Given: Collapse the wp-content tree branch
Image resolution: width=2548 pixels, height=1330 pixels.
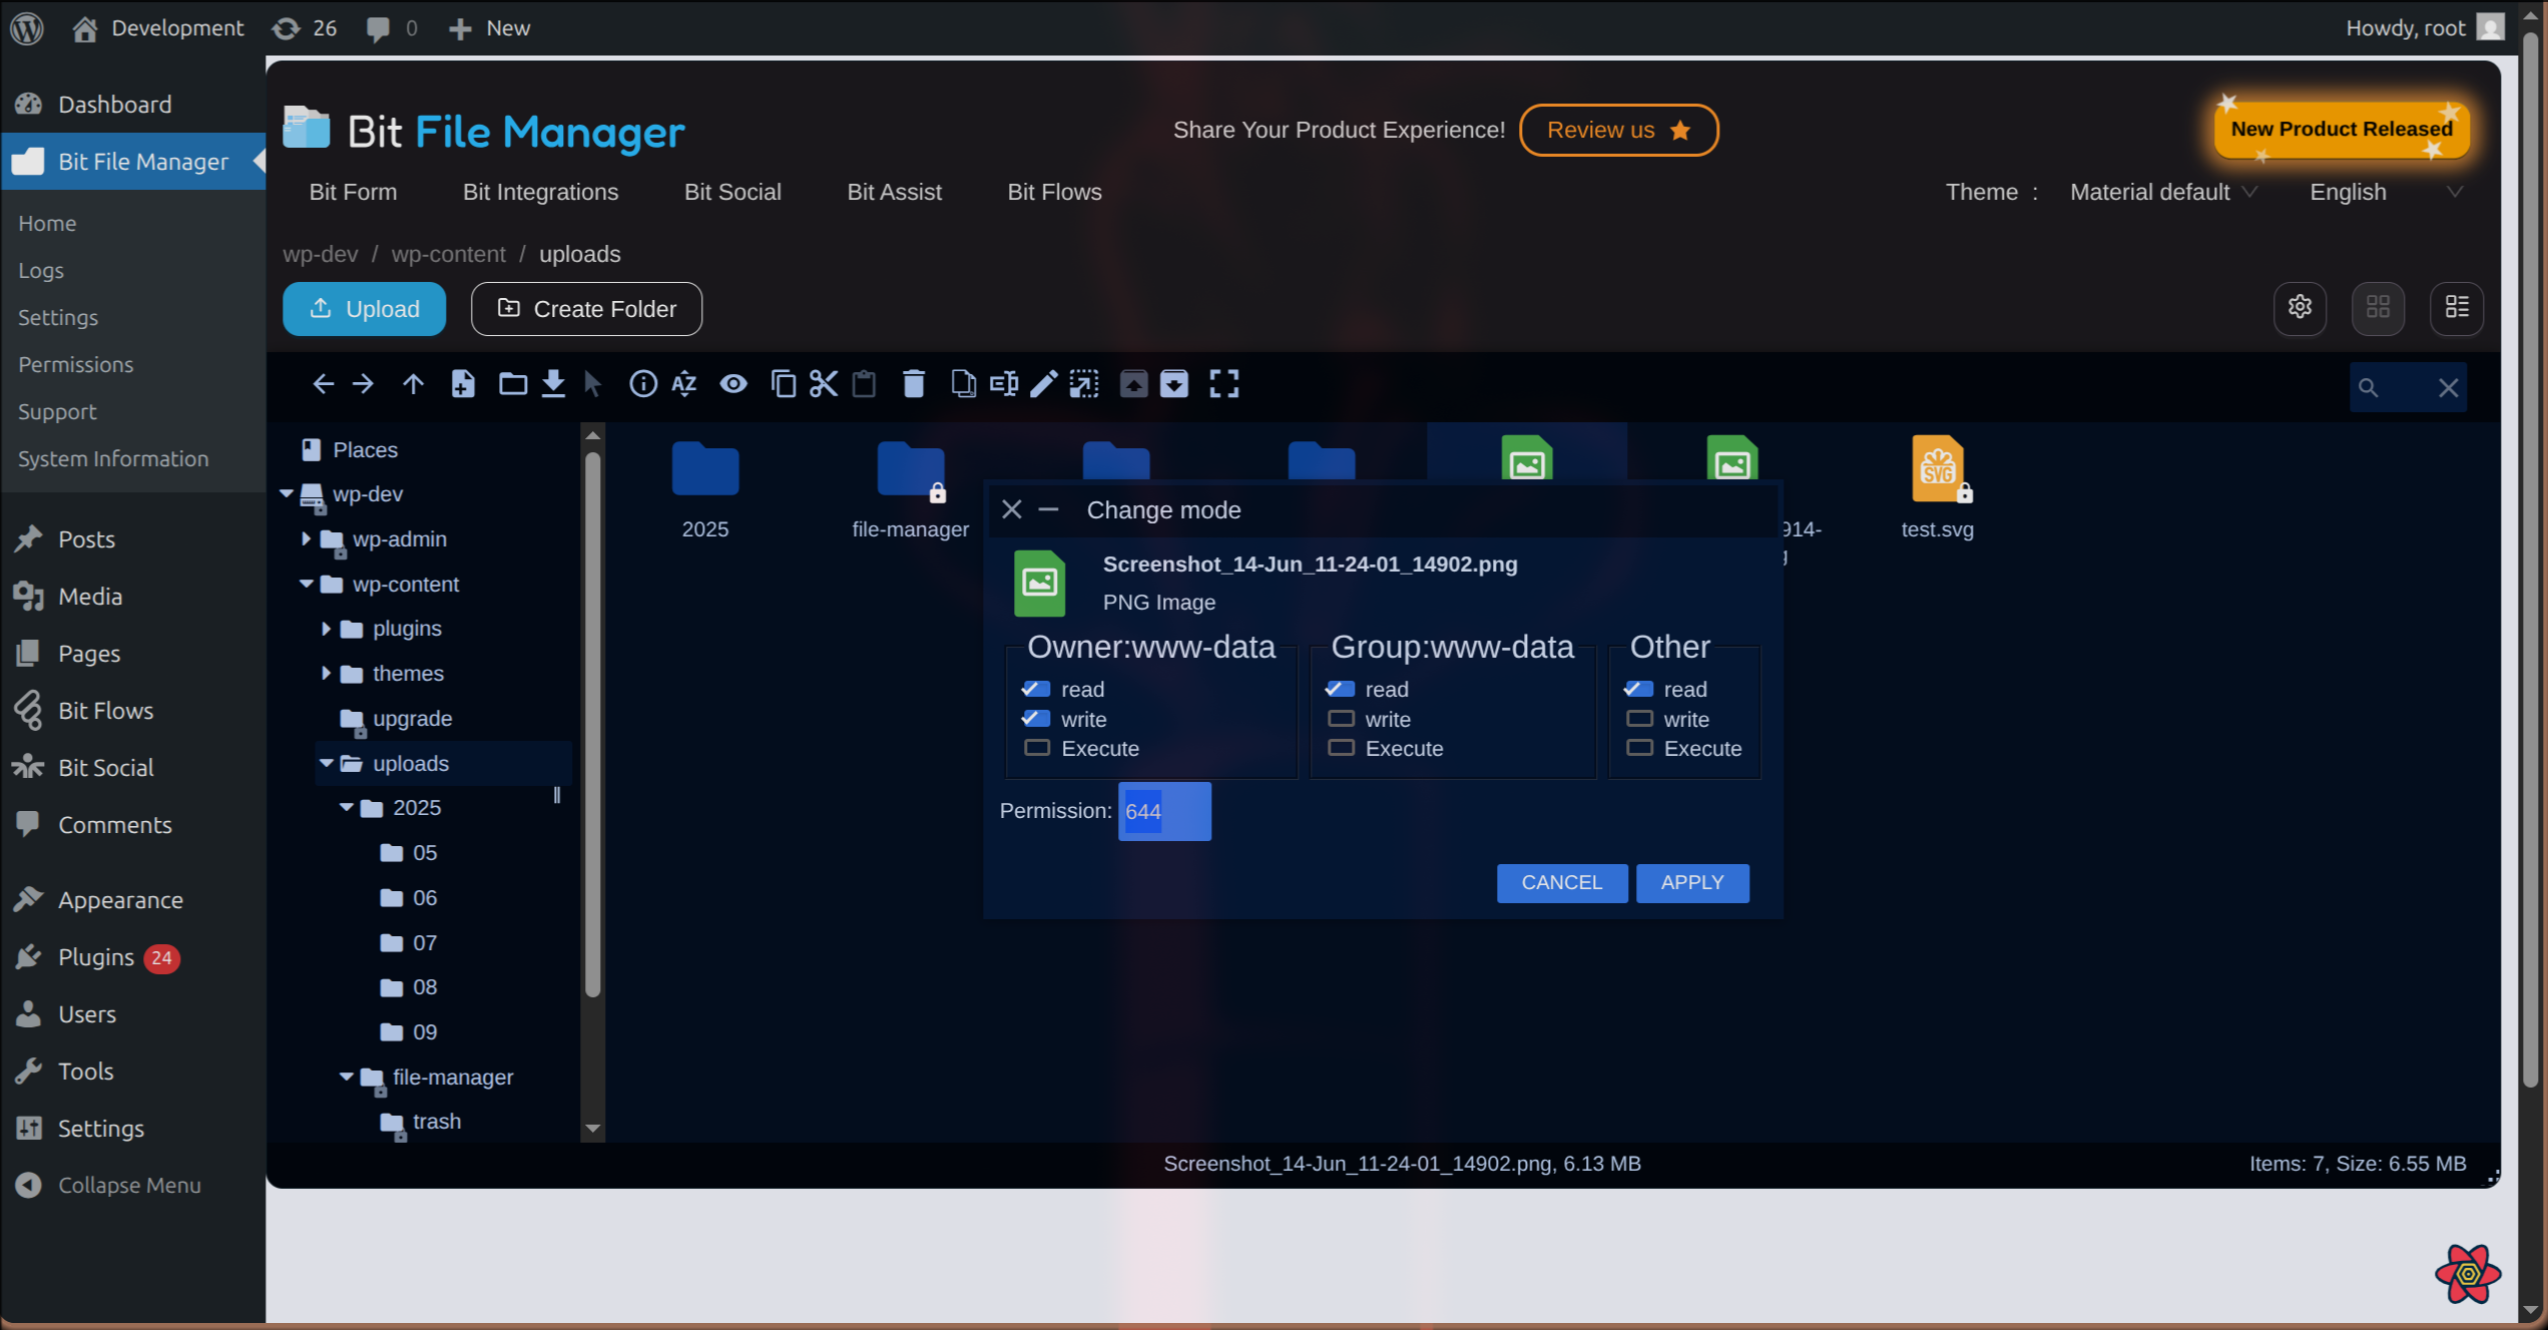Looking at the screenshot, I should pyautogui.click(x=306, y=584).
